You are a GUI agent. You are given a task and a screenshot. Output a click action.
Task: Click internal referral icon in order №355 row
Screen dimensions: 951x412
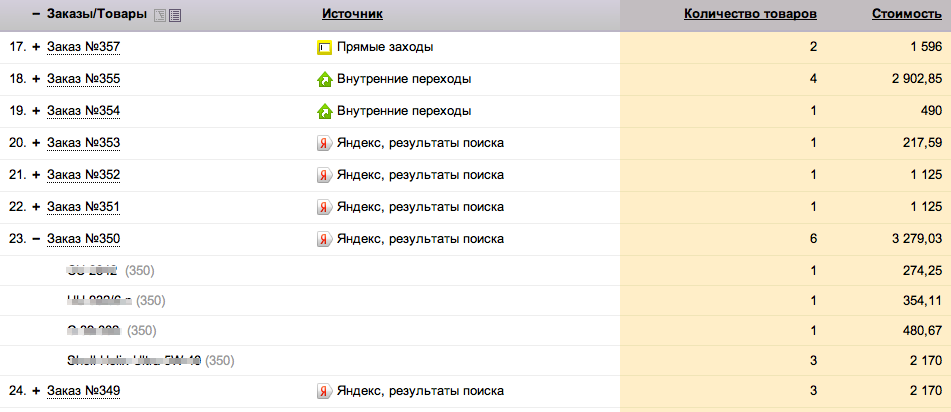[324, 79]
